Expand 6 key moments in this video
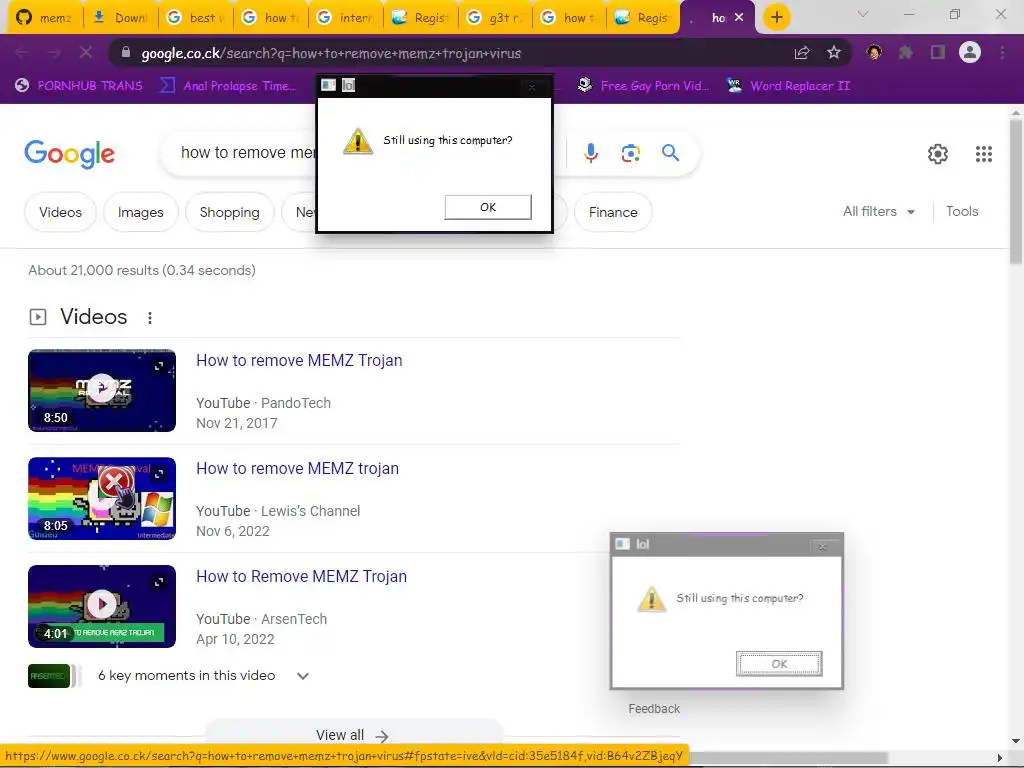This screenshot has width=1024, height=768. (302, 676)
